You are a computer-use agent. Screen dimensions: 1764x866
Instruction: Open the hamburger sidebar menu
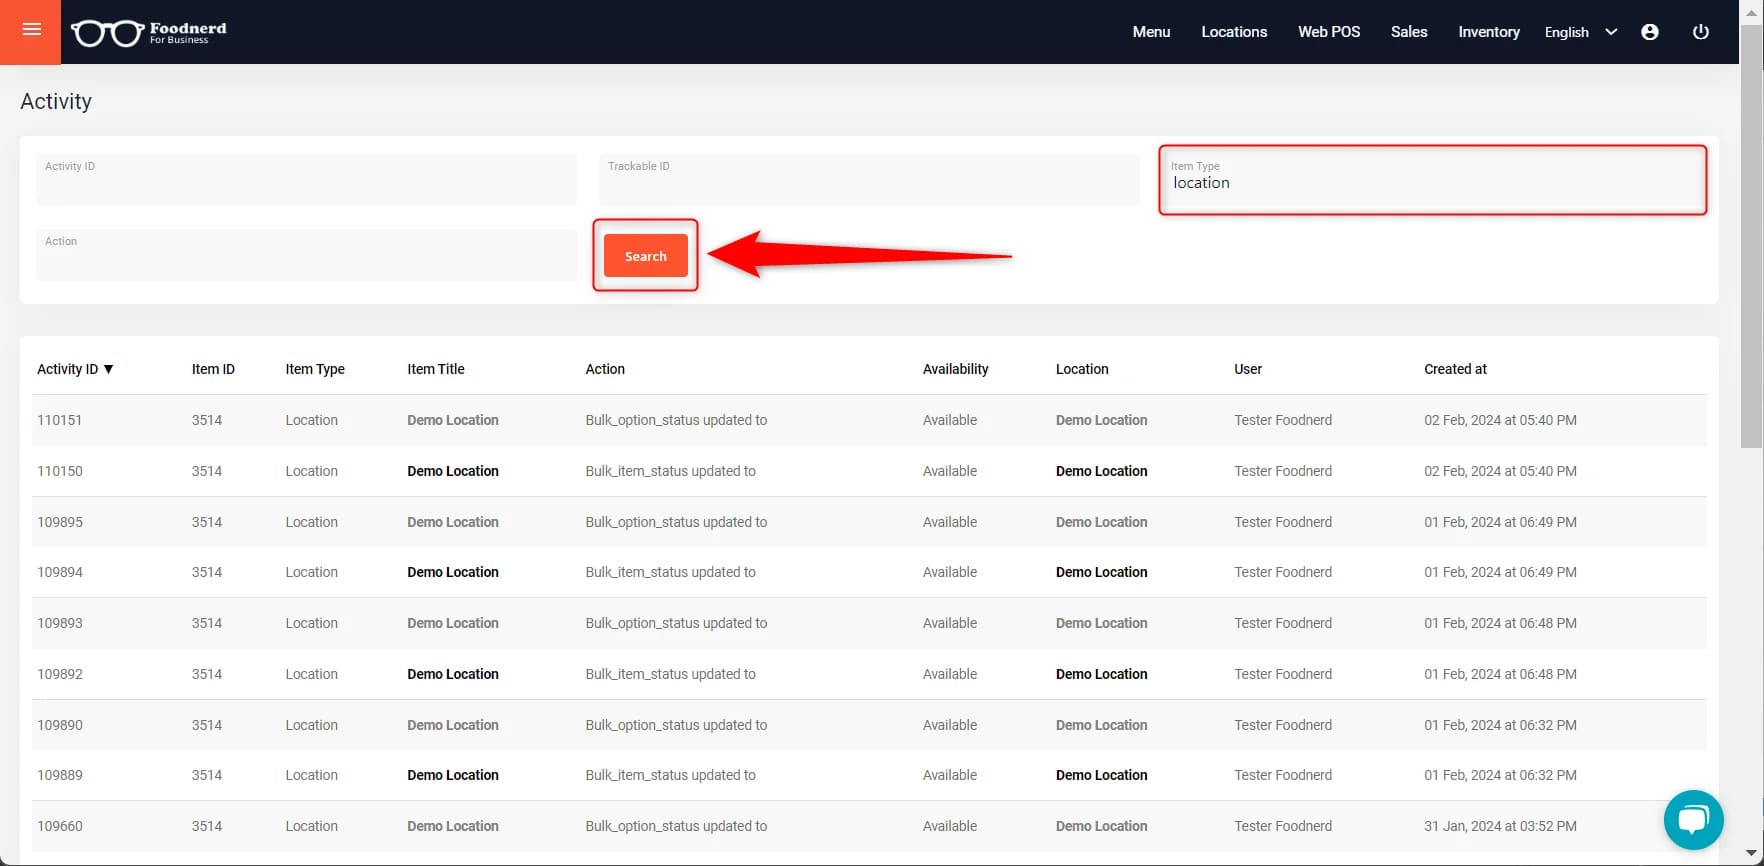point(31,30)
